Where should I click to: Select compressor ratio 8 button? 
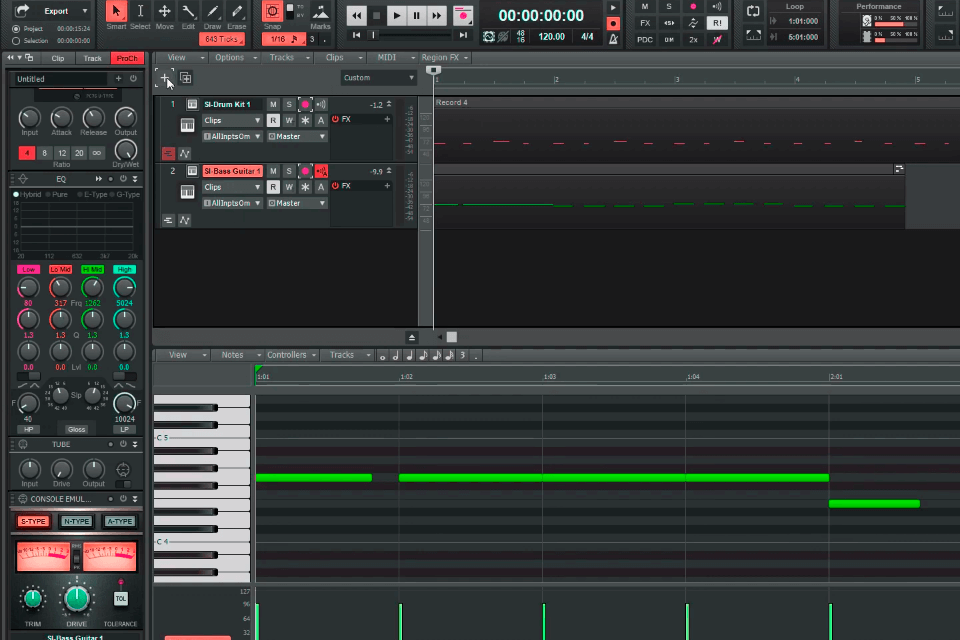pos(44,153)
